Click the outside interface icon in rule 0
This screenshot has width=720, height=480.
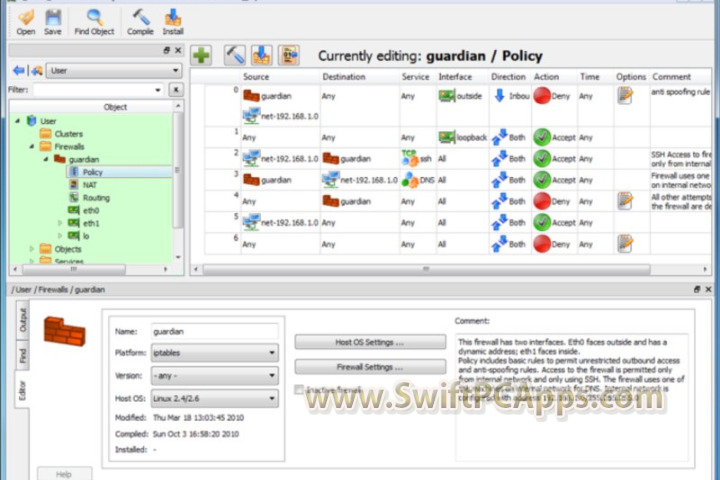(x=446, y=96)
